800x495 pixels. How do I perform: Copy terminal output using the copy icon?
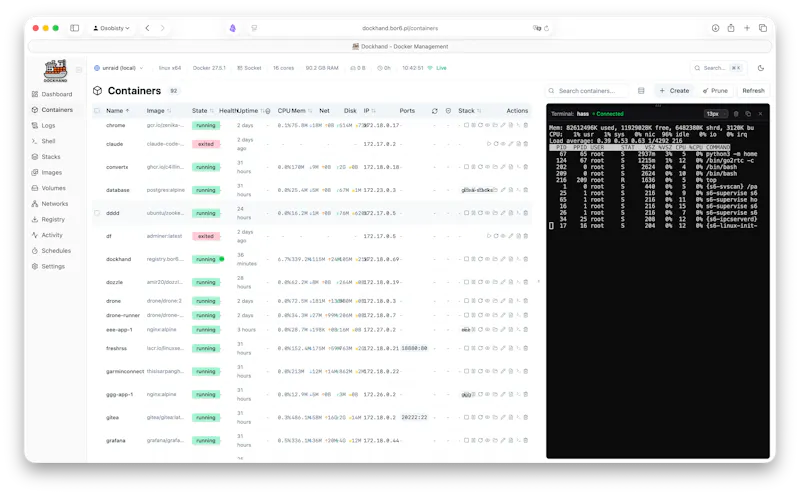[748, 114]
